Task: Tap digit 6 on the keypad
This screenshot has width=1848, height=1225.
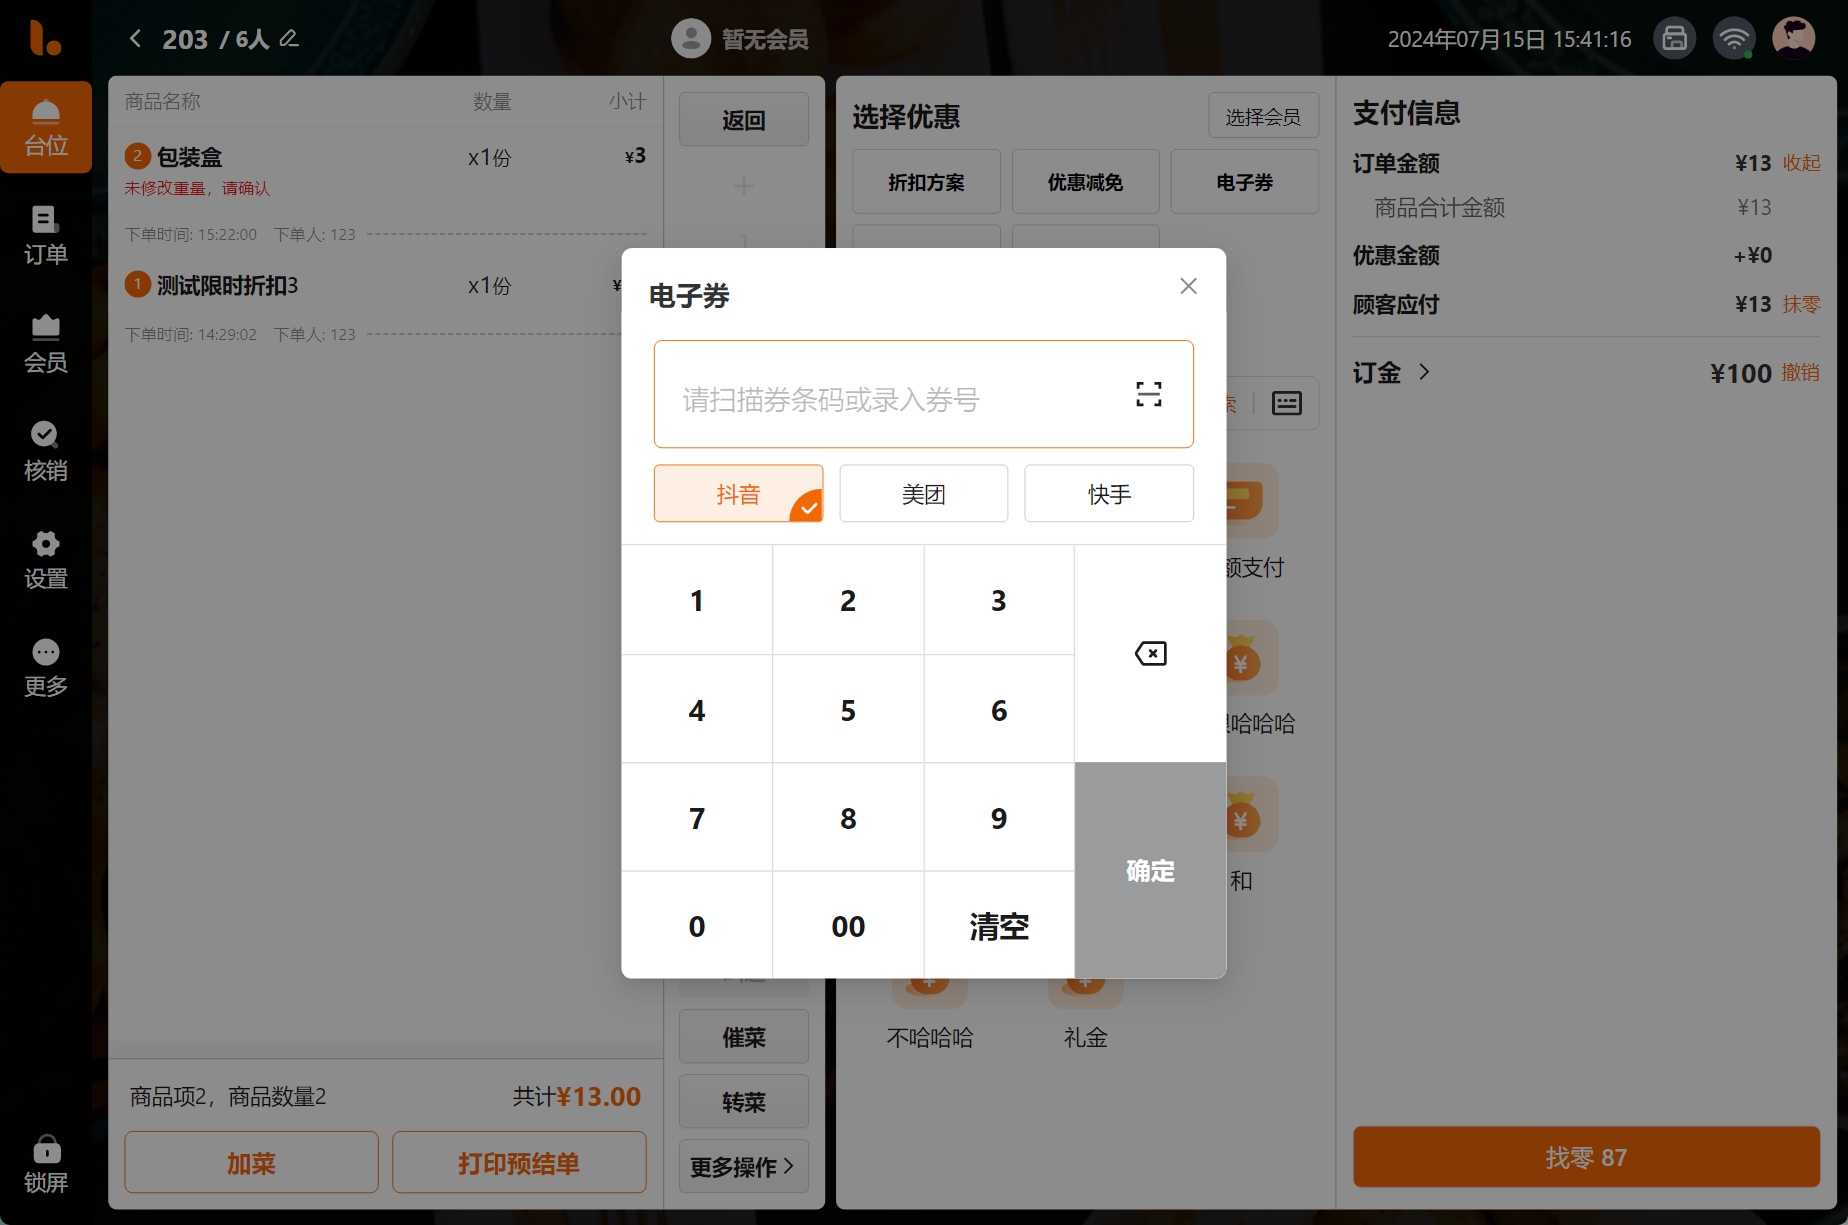Action: pos(999,710)
